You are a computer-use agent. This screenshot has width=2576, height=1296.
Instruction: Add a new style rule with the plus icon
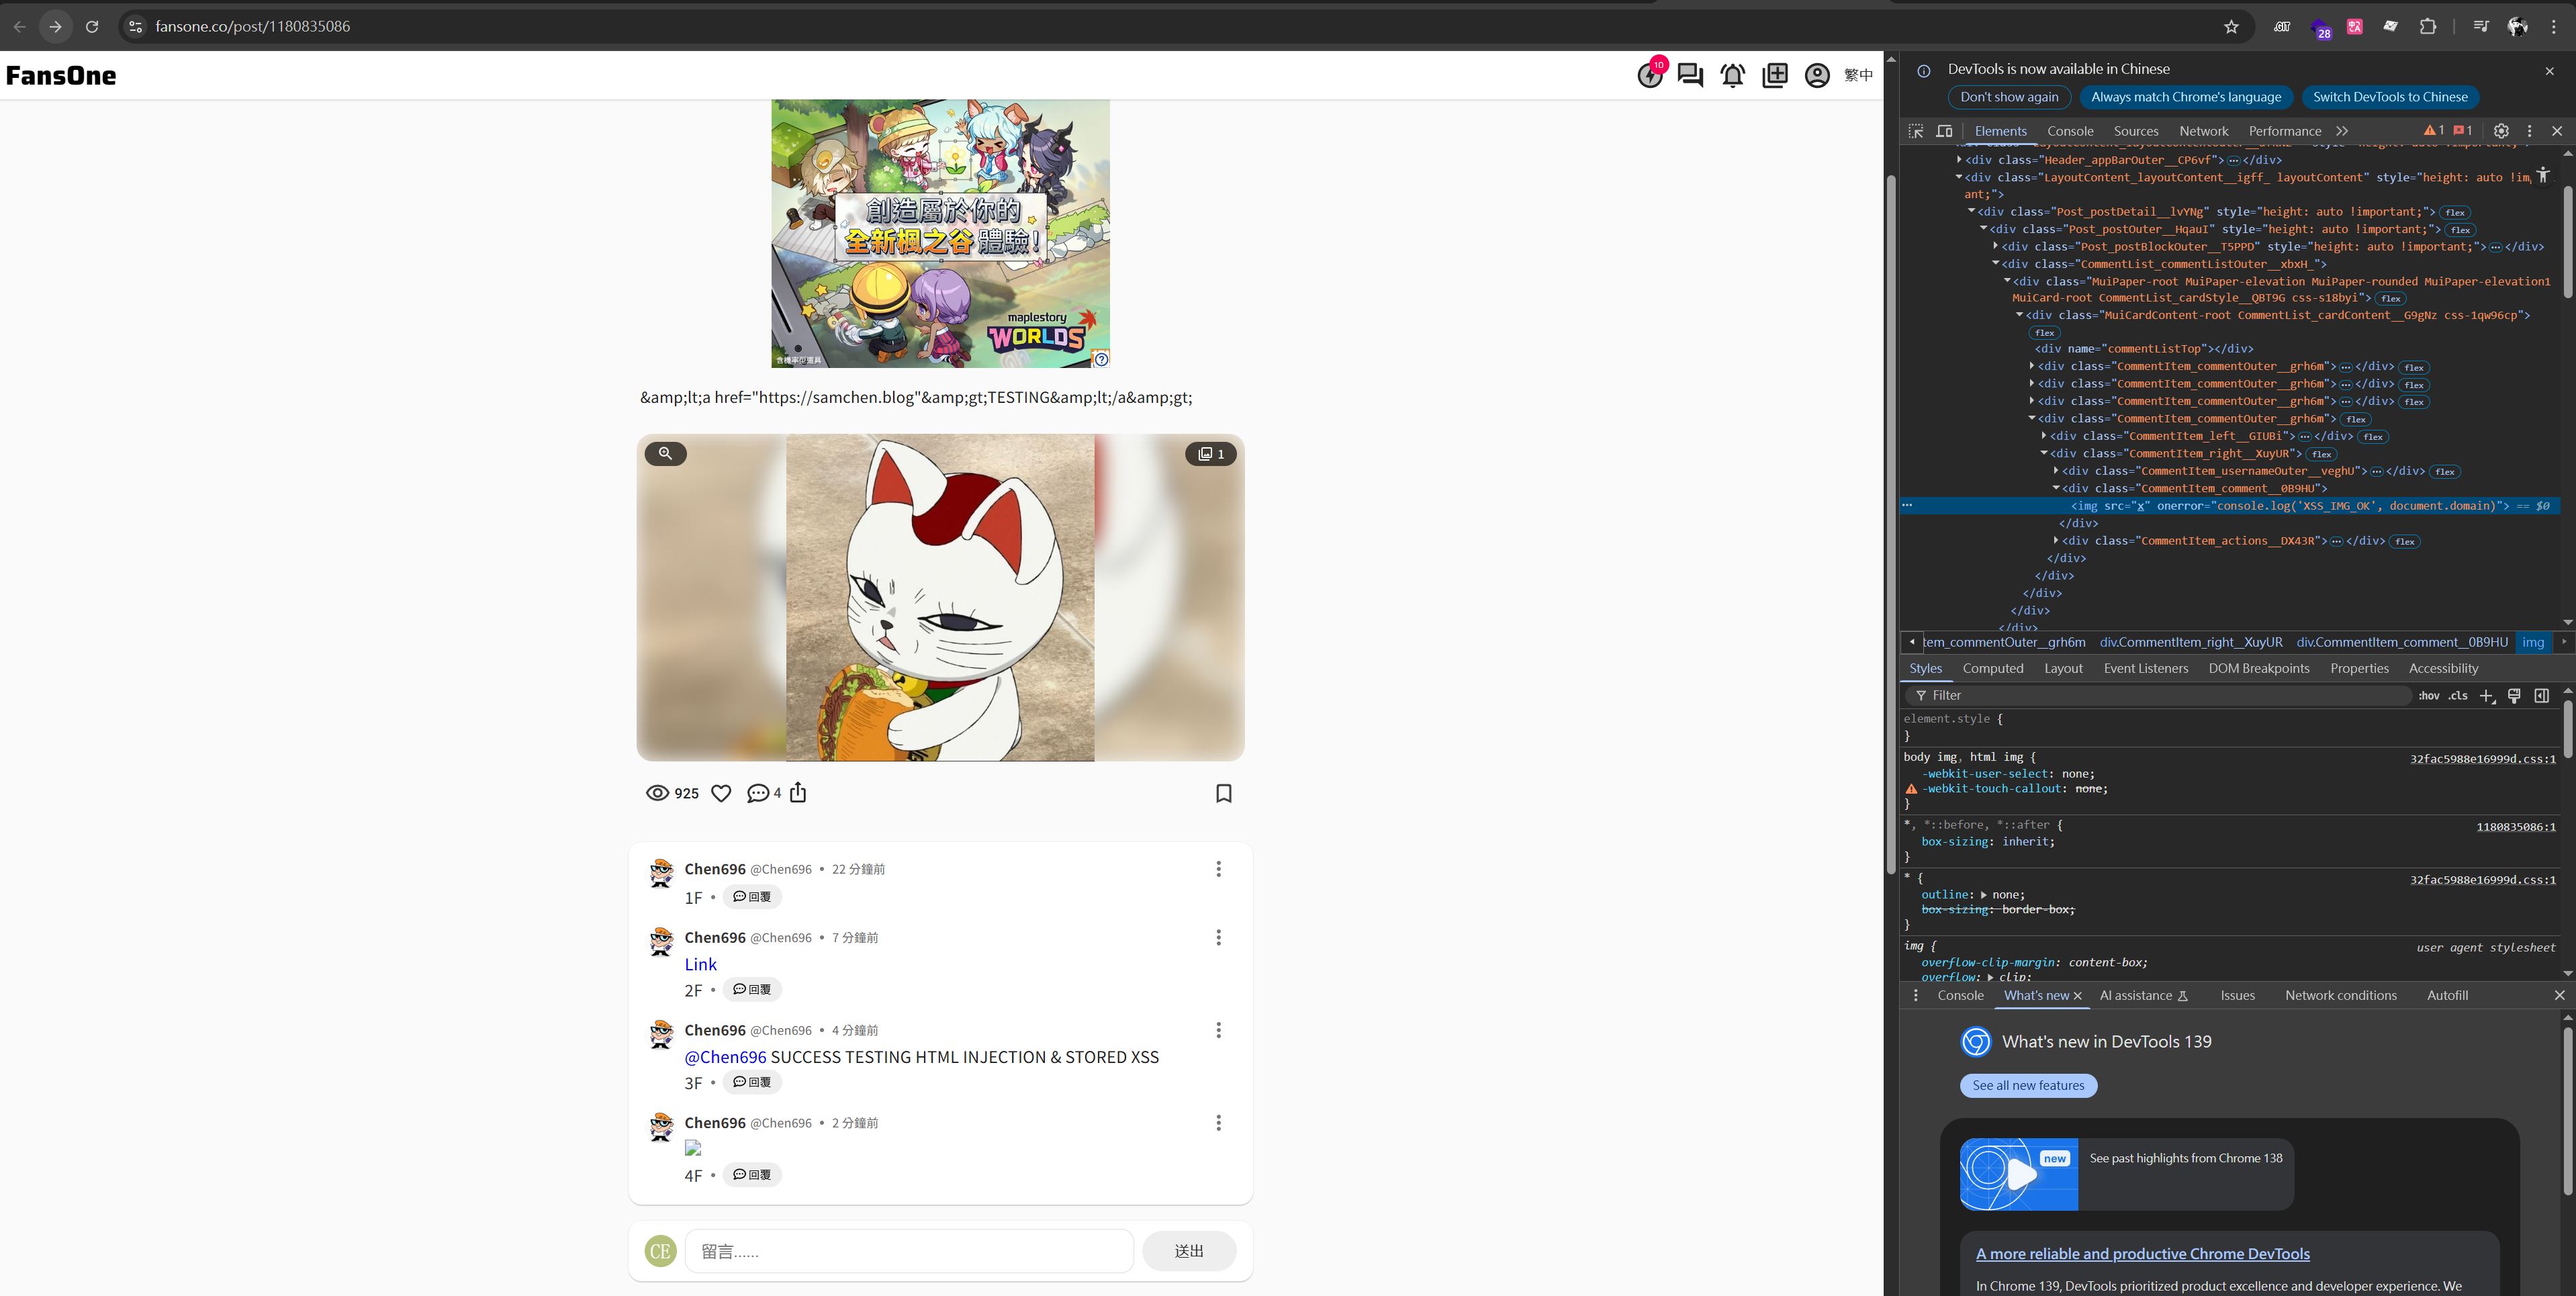click(2487, 696)
